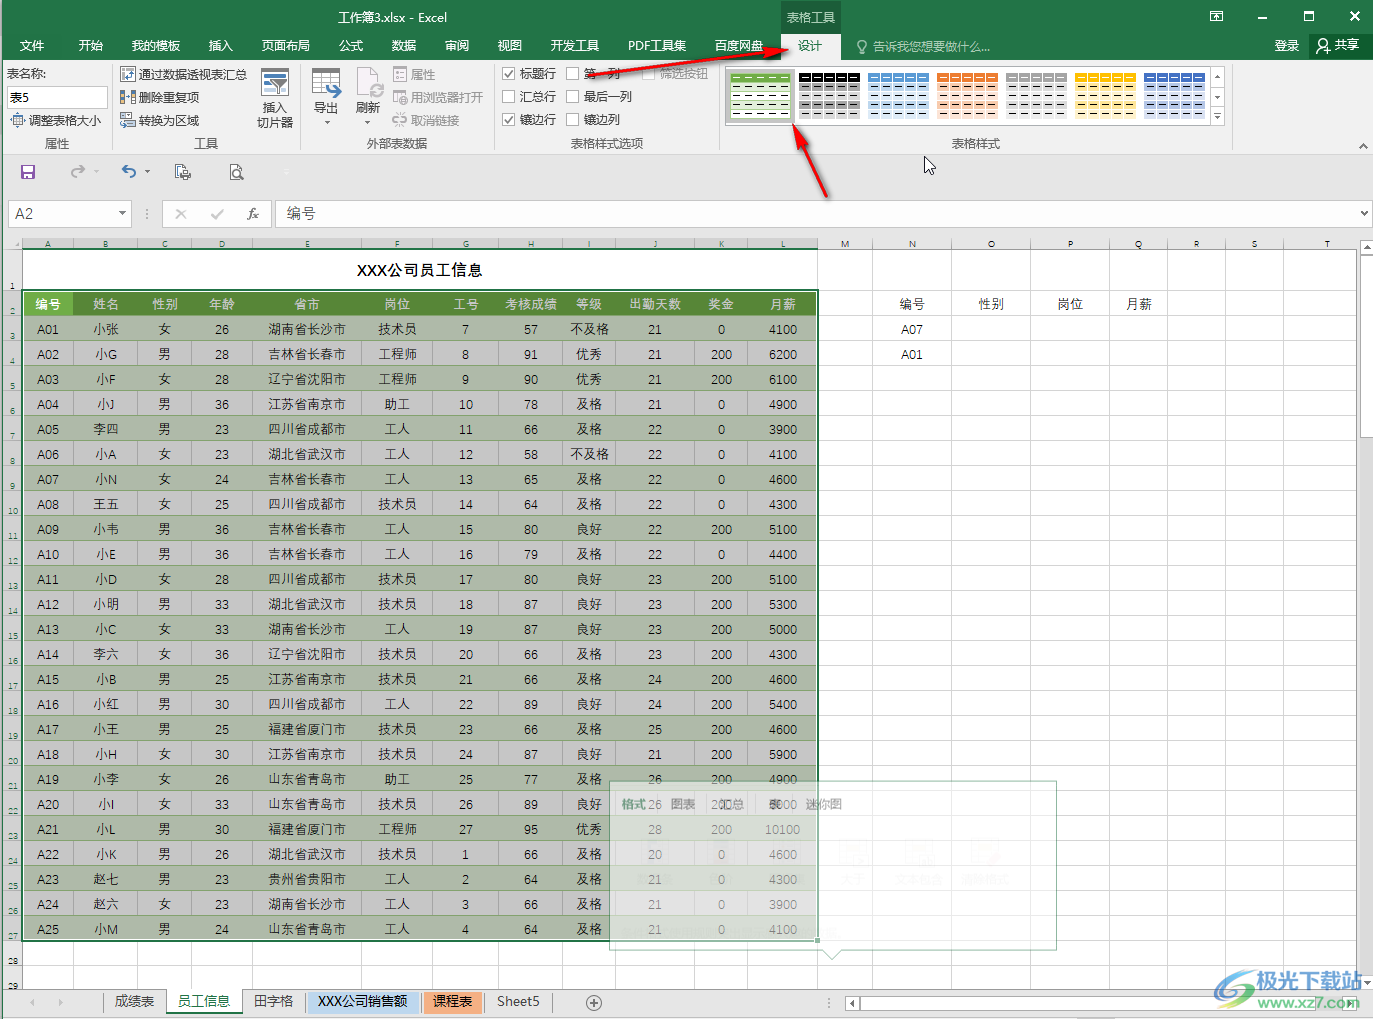The width and height of the screenshot is (1373, 1019).
Task: Click cell N3 containing A07
Action: tap(912, 329)
